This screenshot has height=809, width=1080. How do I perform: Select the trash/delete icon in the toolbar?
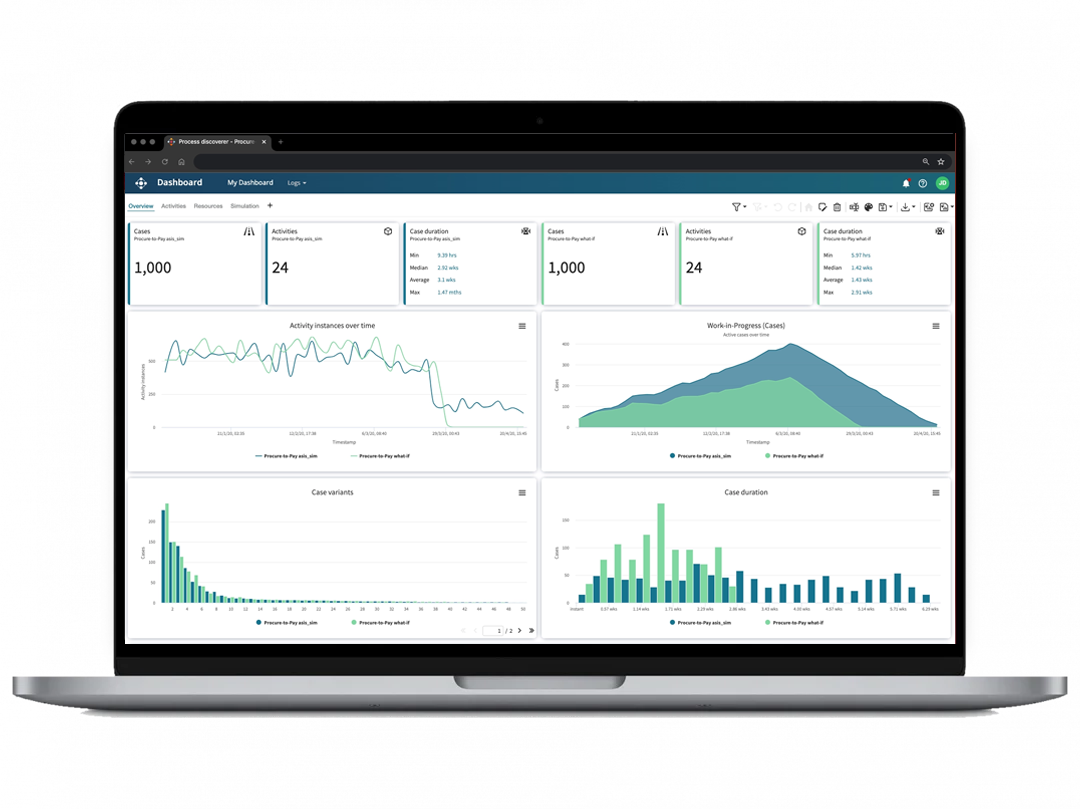coord(838,206)
